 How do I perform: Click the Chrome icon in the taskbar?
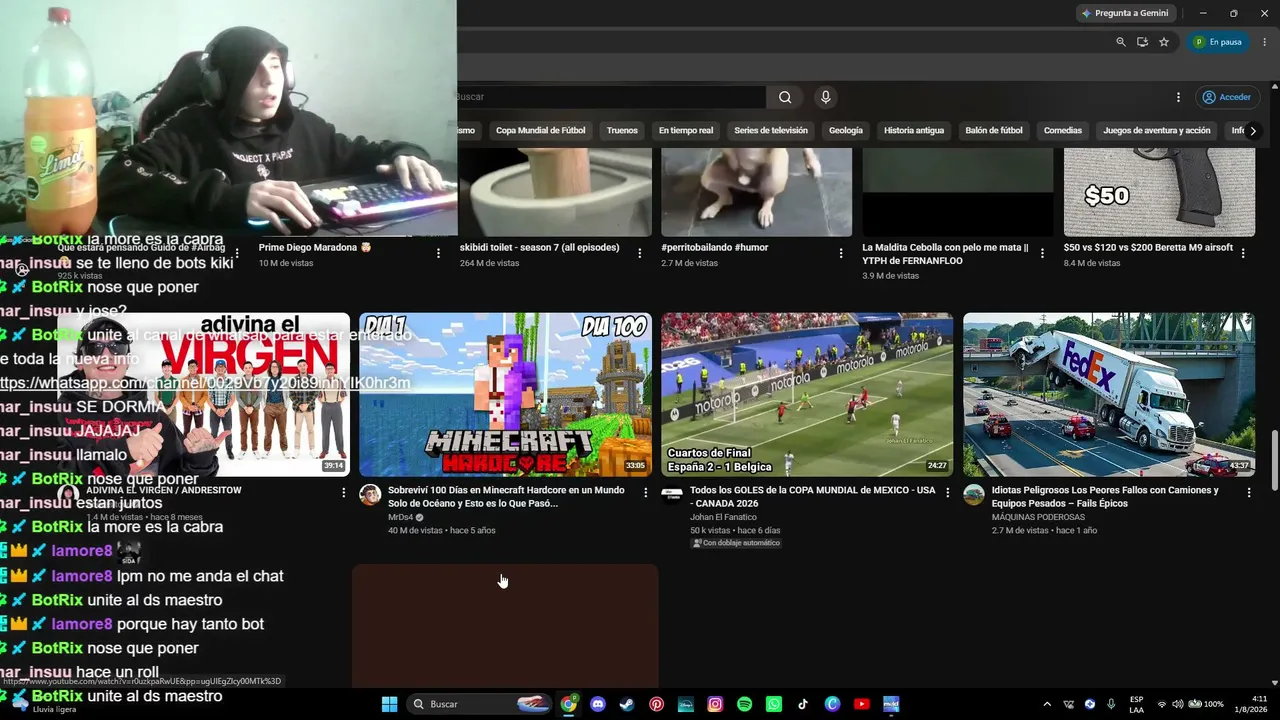[x=568, y=704]
